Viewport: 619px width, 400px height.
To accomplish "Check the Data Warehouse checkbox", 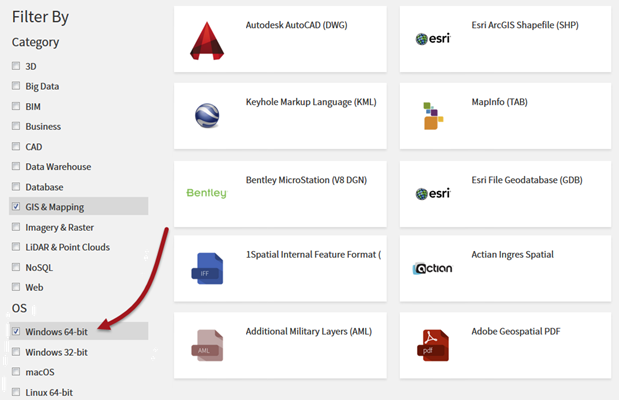I will pyautogui.click(x=16, y=166).
